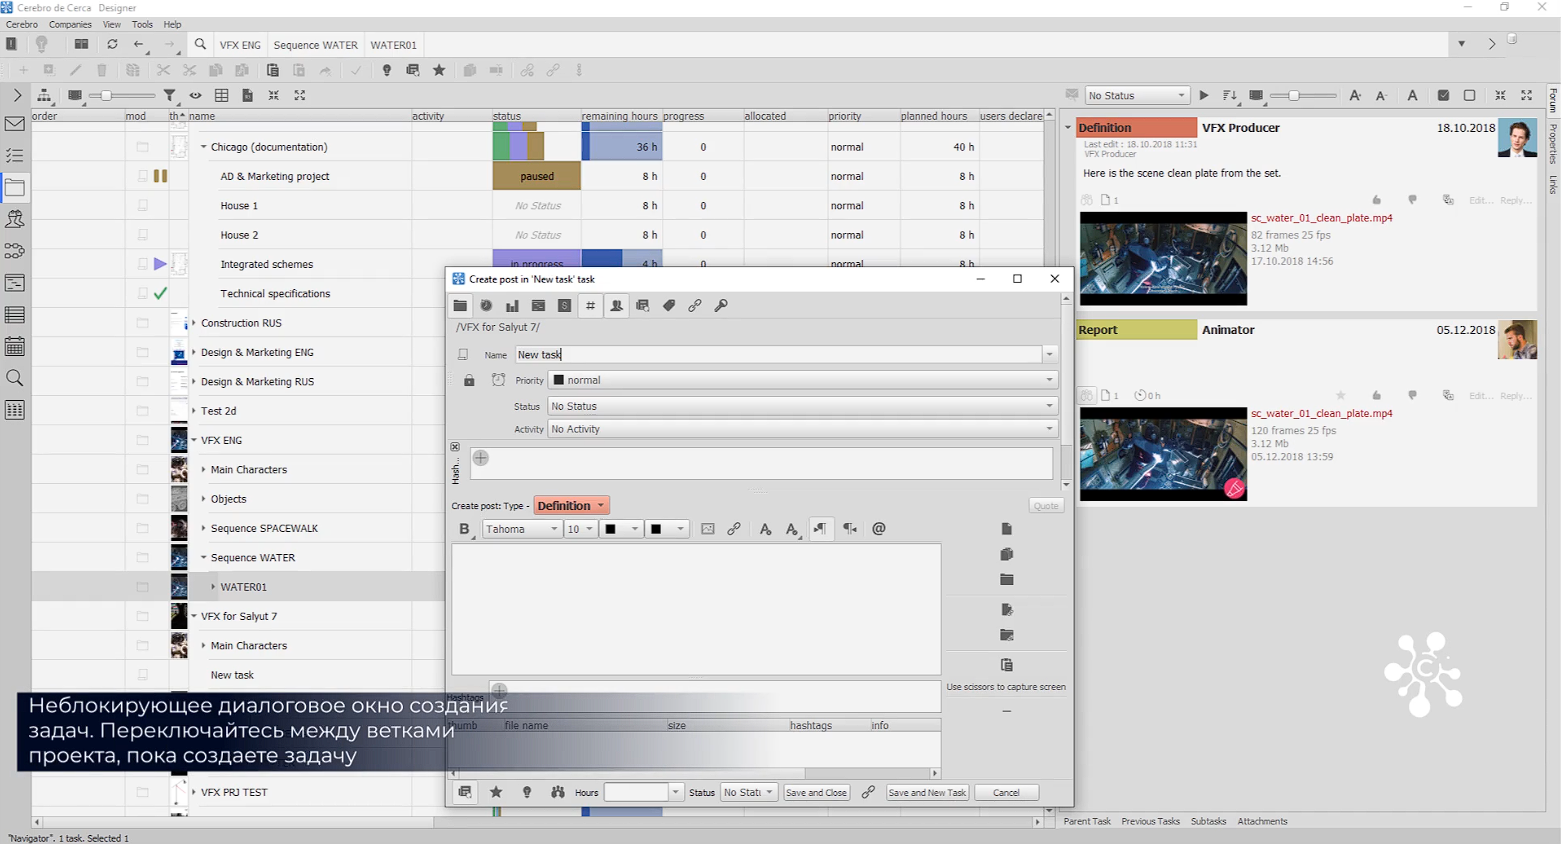Click the key icon in the dialog toolbar
The width and height of the screenshot is (1561, 844).
[x=721, y=306]
